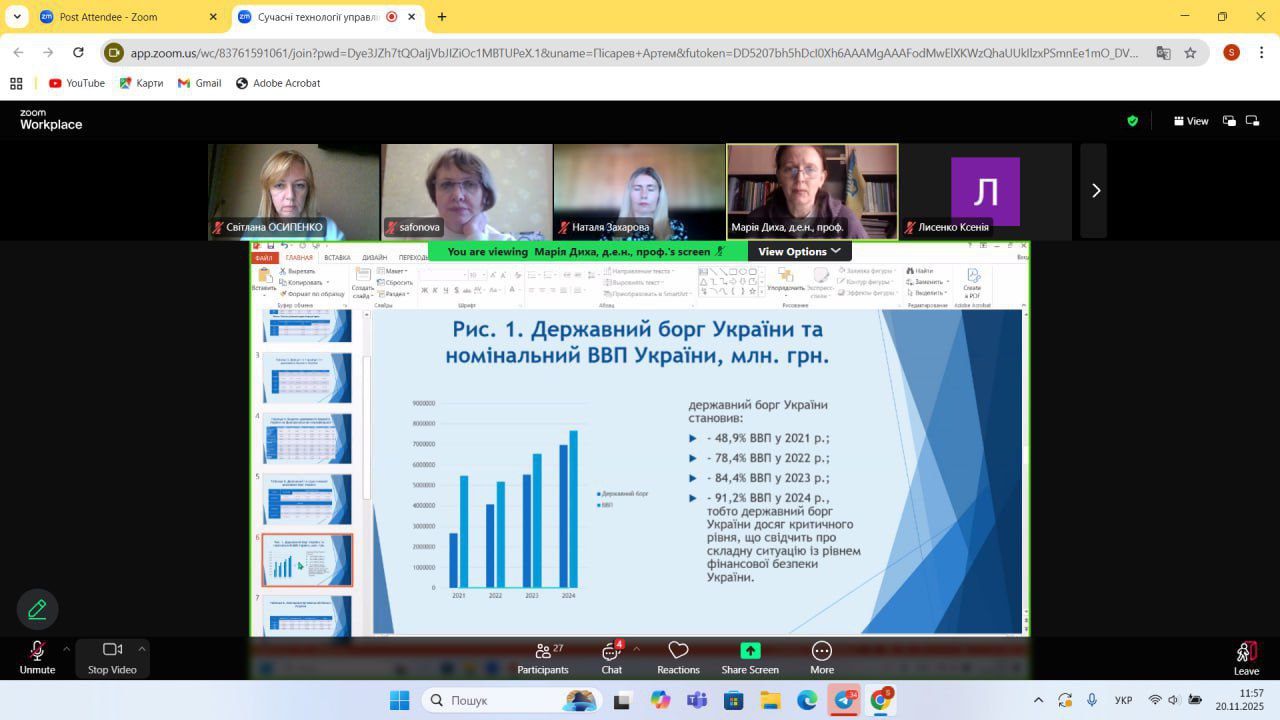Open the Participants panel
Image resolution: width=1280 pixels, height=720 pixels.
click(x=544, y=658)
